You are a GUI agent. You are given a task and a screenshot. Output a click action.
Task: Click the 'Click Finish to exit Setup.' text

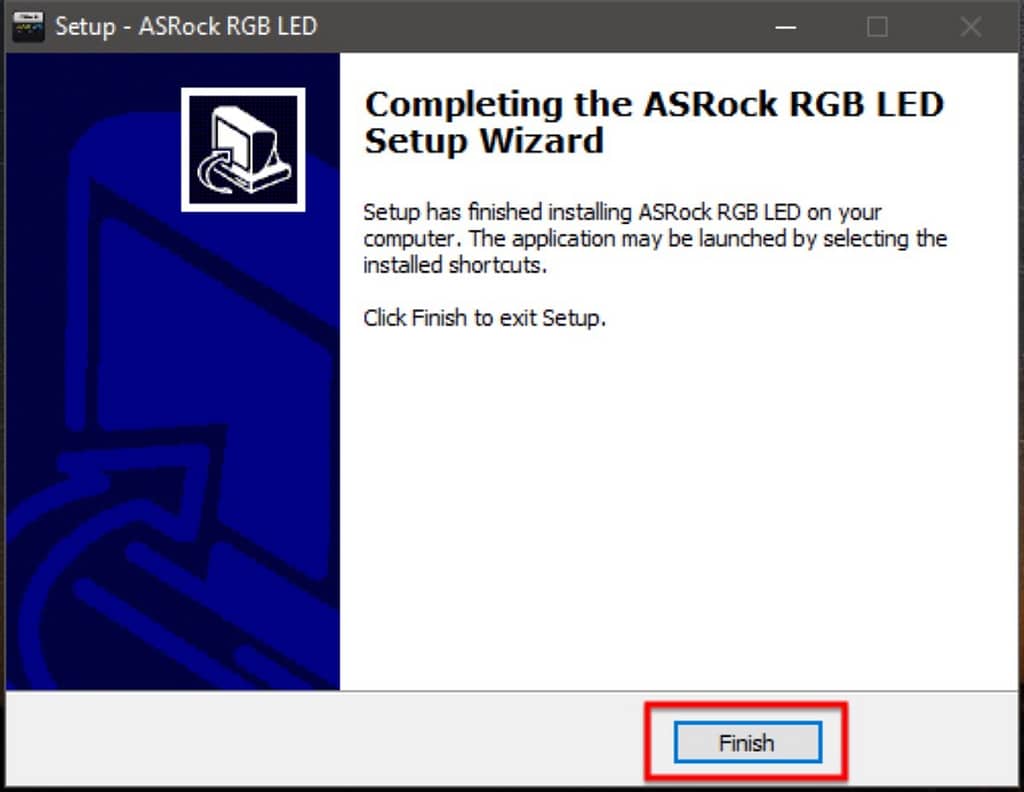(485, 318)
